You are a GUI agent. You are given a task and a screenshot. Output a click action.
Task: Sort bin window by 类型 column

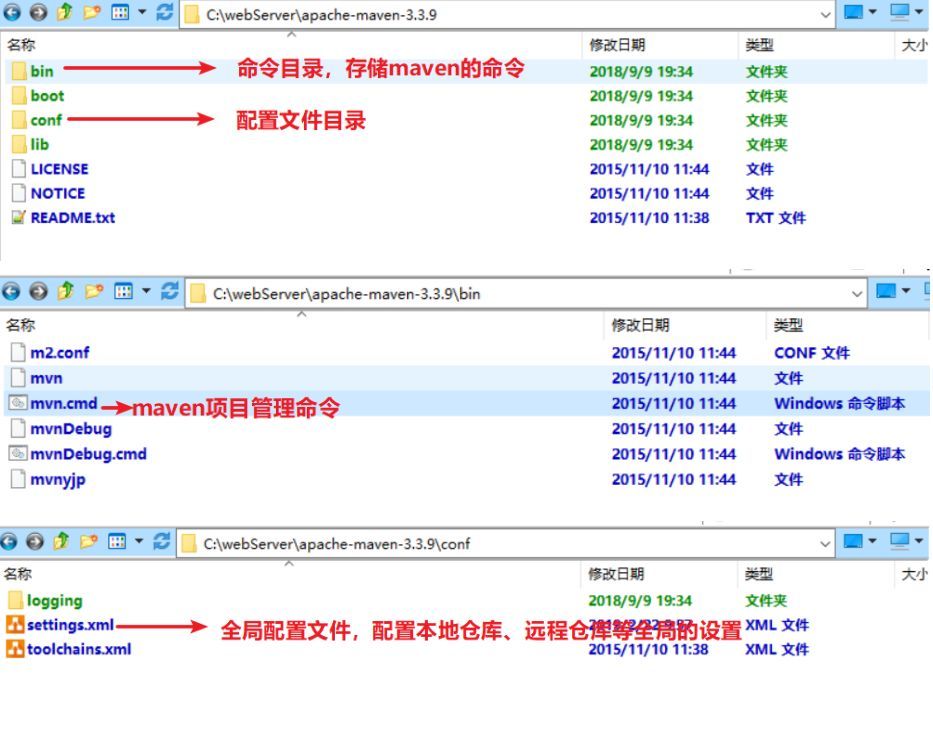point(788,325)
